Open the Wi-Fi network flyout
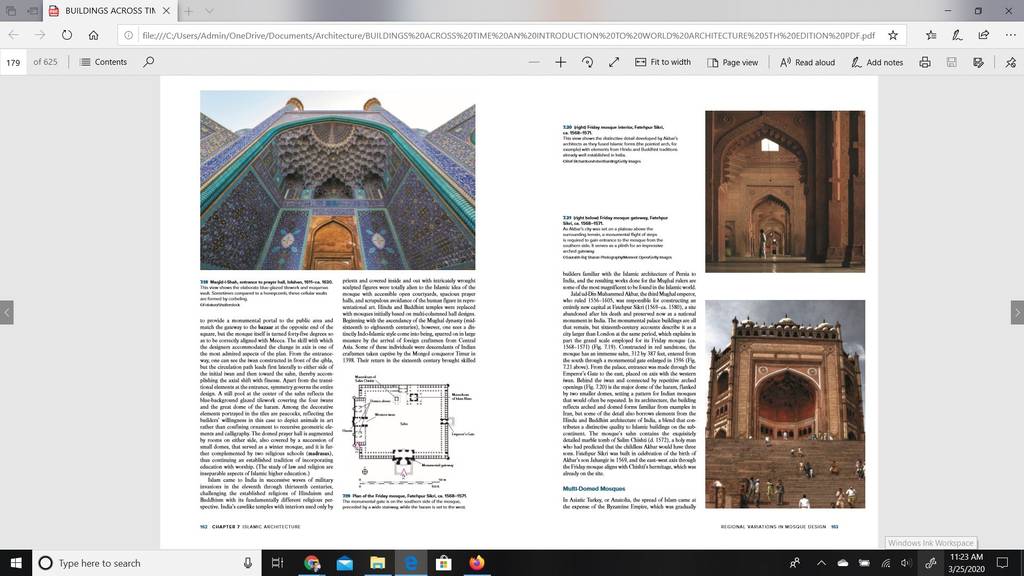The height and width of the screenshot is (576, 1024). tap(886, 563)
